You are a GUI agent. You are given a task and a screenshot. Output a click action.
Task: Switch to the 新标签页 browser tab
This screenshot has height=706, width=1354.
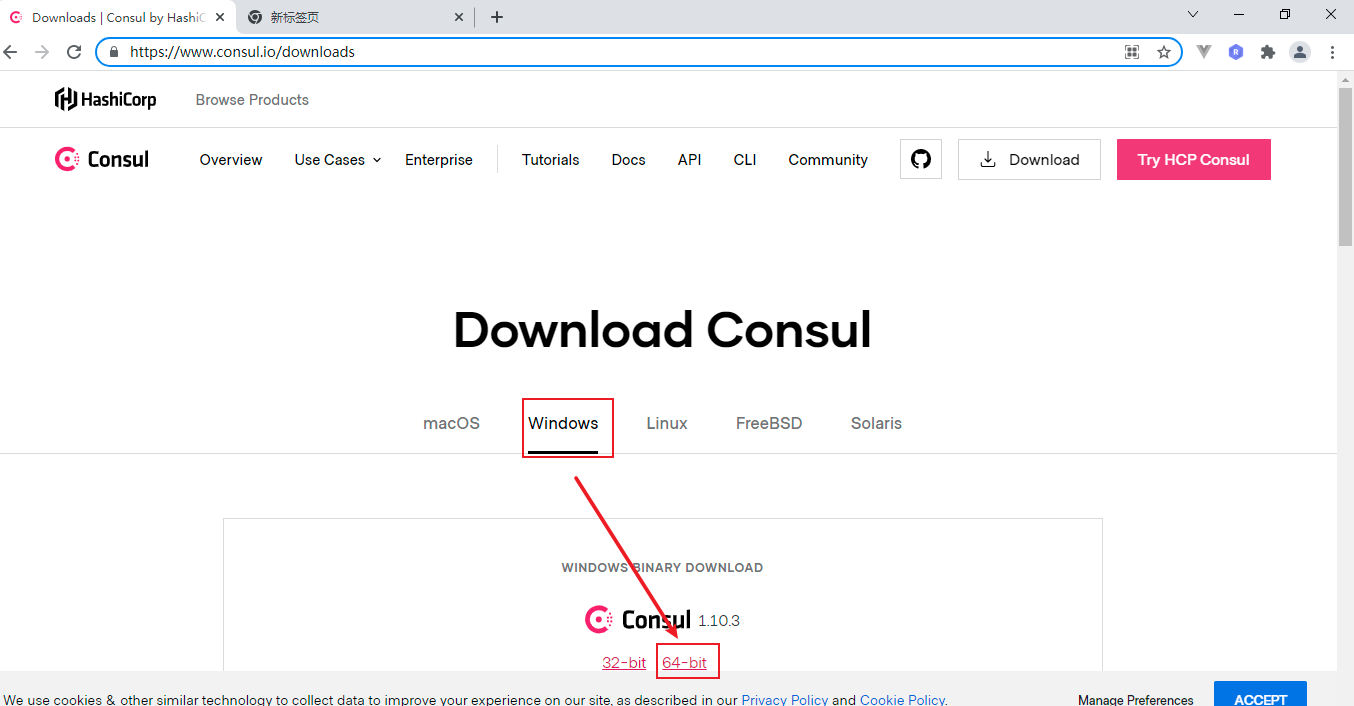(x=356, y=17)
